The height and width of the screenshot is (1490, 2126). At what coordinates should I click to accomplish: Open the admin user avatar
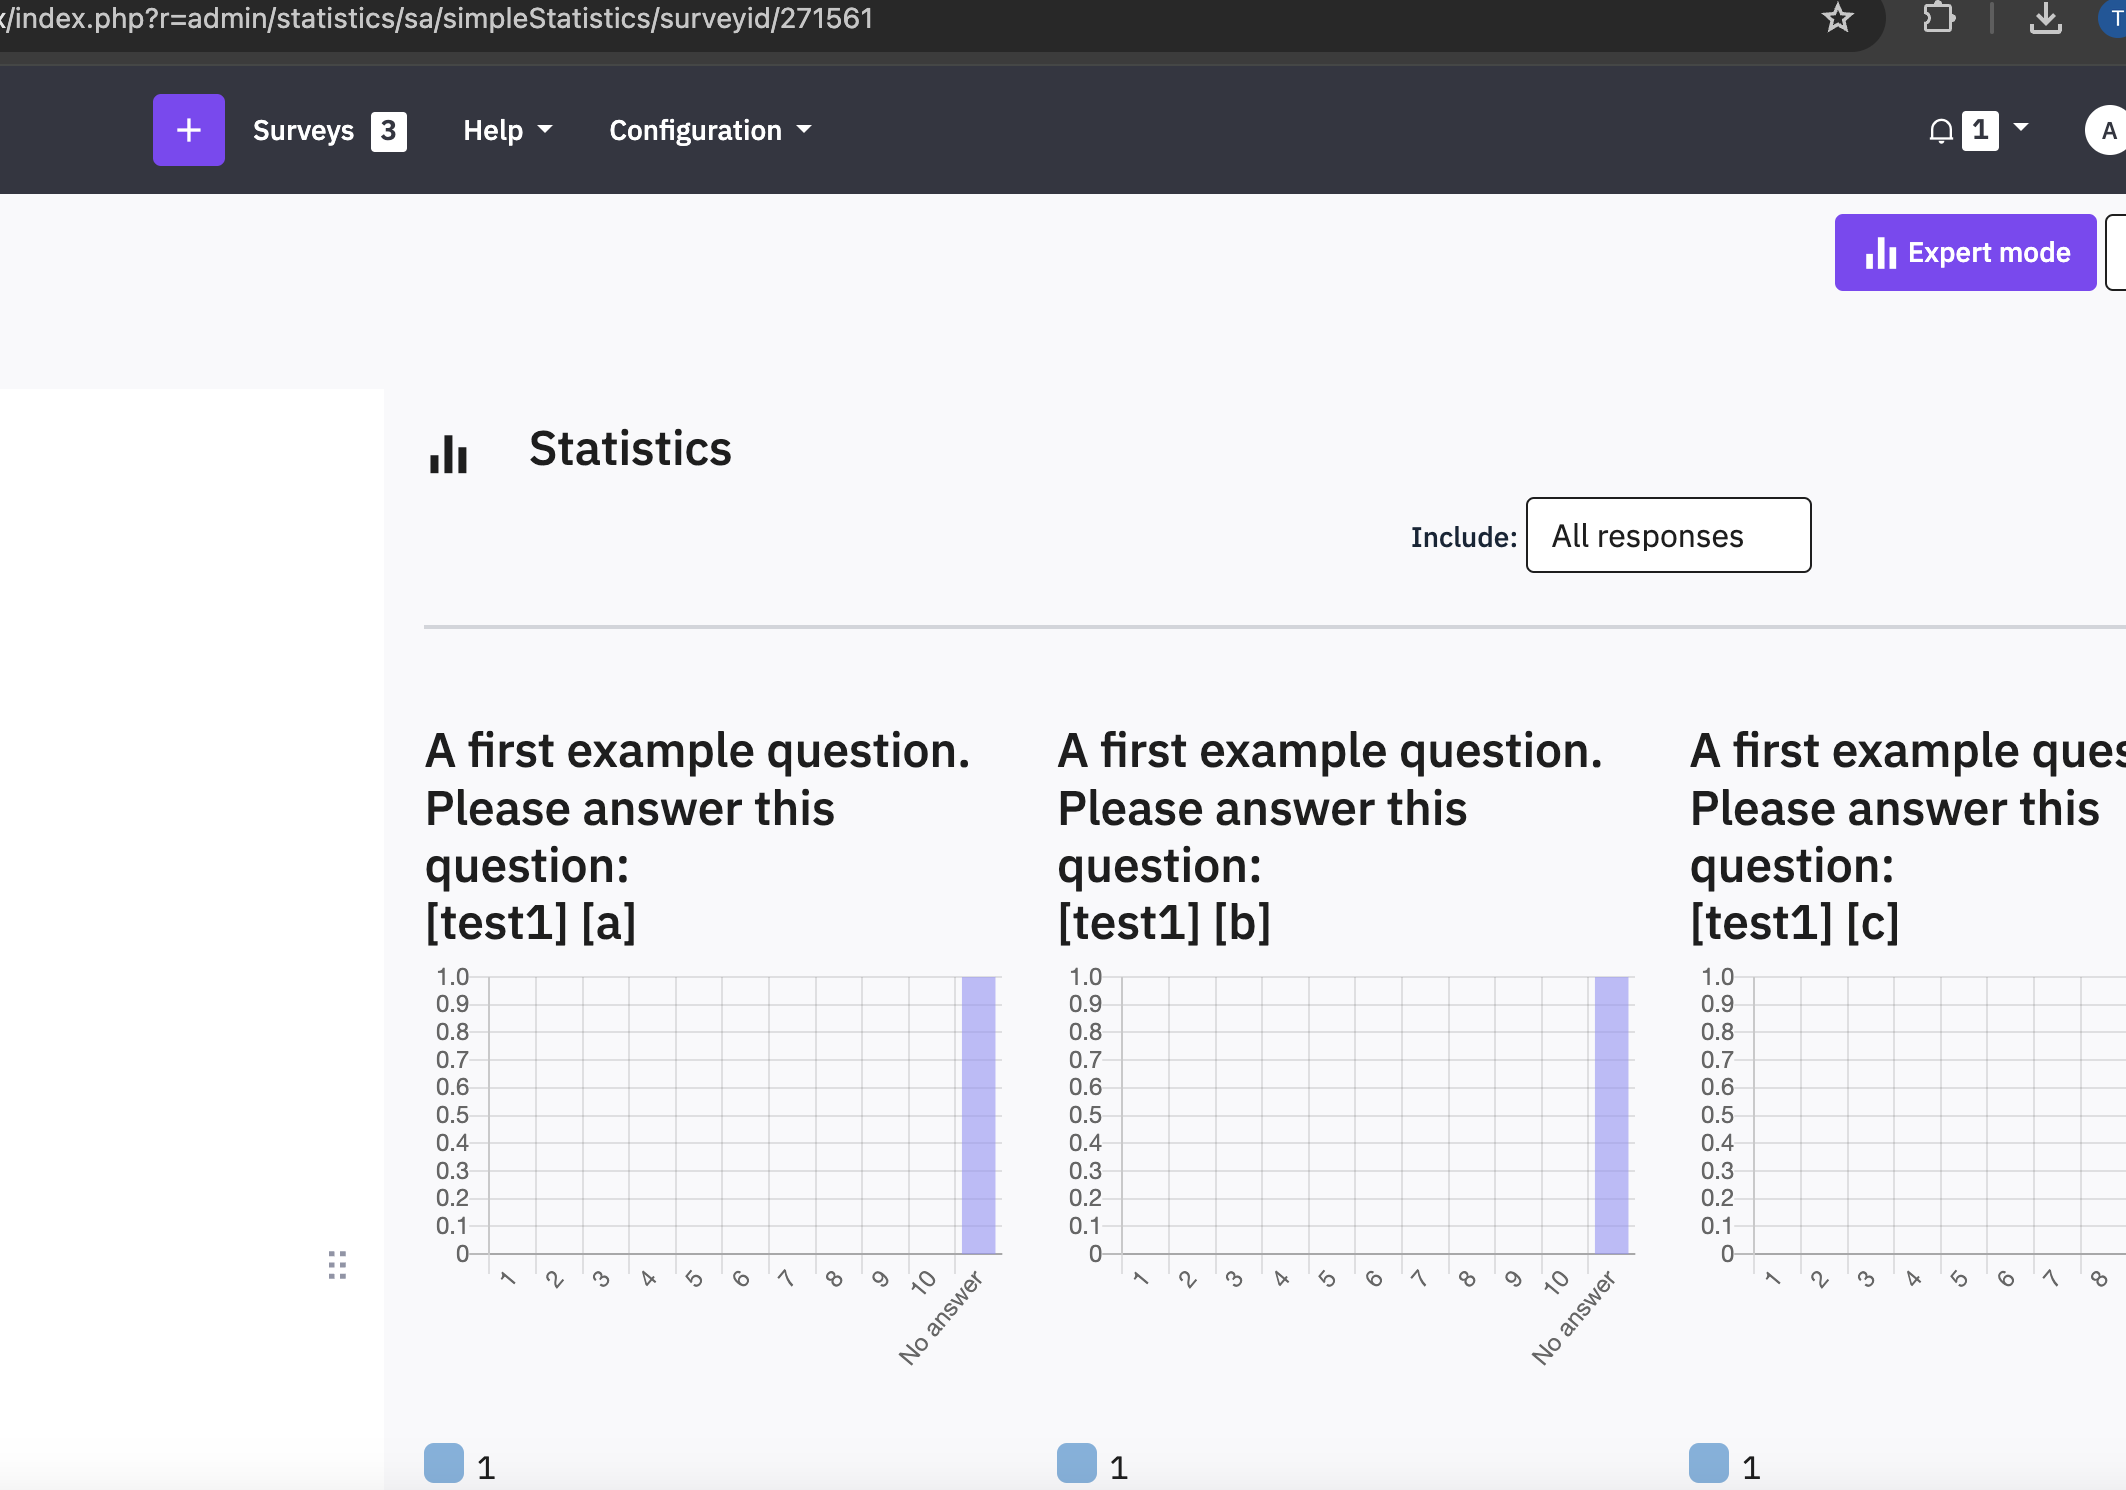[x=2107, y=130]
